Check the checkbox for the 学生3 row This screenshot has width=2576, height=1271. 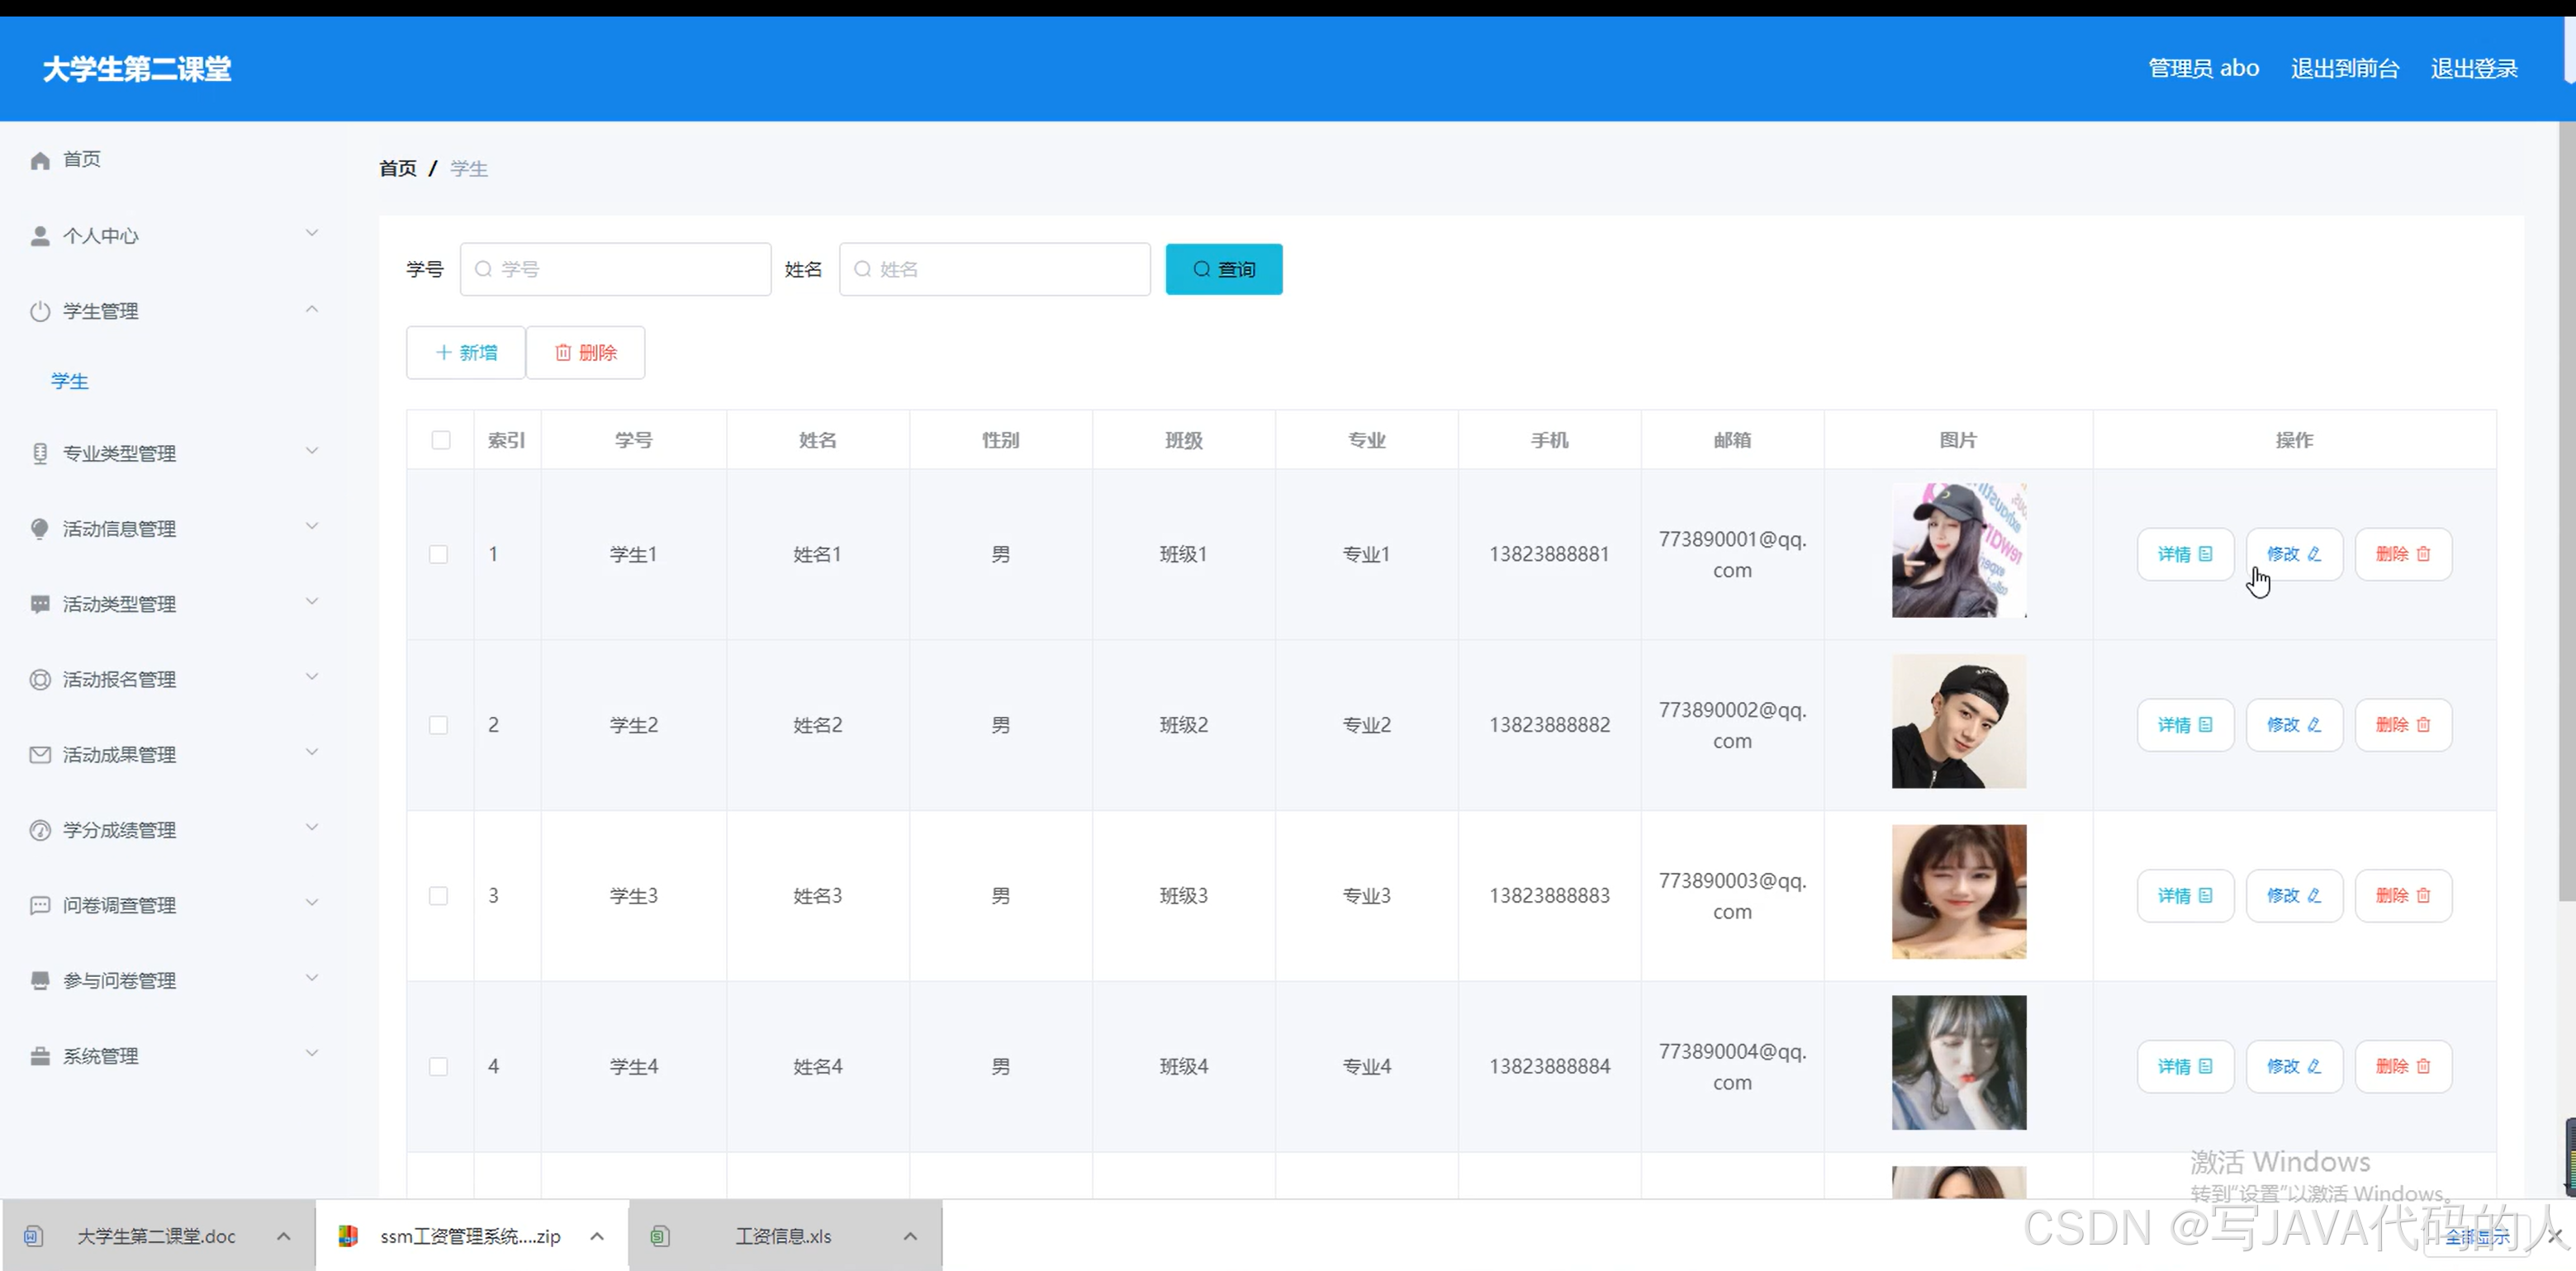click(438, 896)
